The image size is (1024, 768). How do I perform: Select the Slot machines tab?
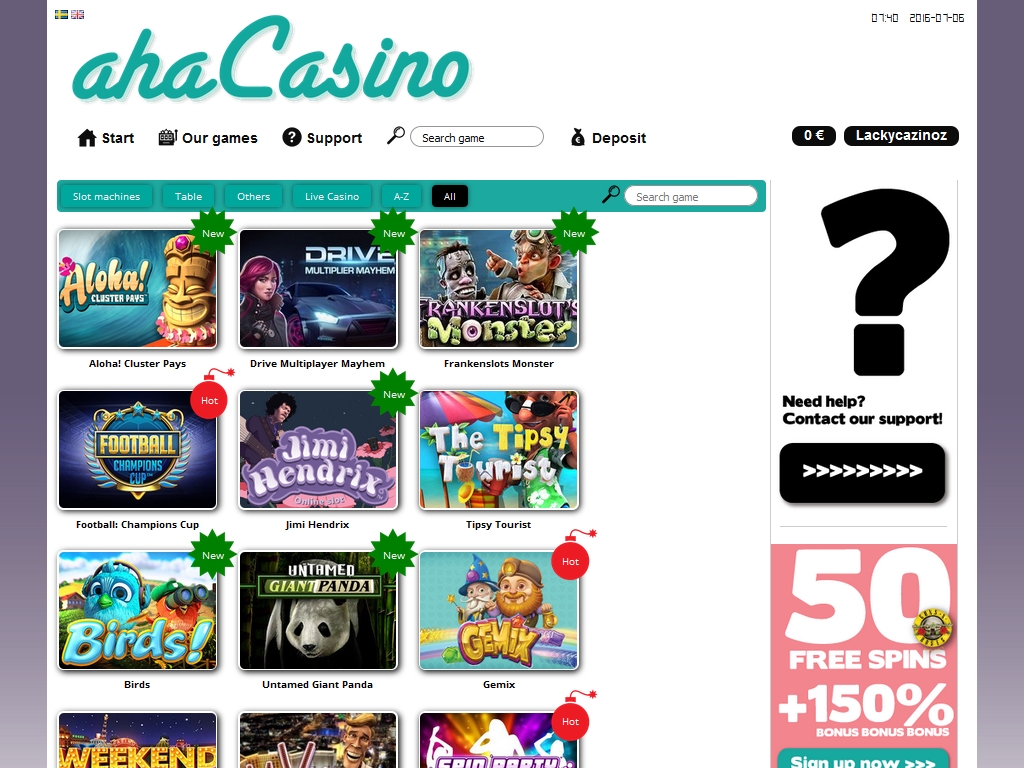click(x=106, y=197)
